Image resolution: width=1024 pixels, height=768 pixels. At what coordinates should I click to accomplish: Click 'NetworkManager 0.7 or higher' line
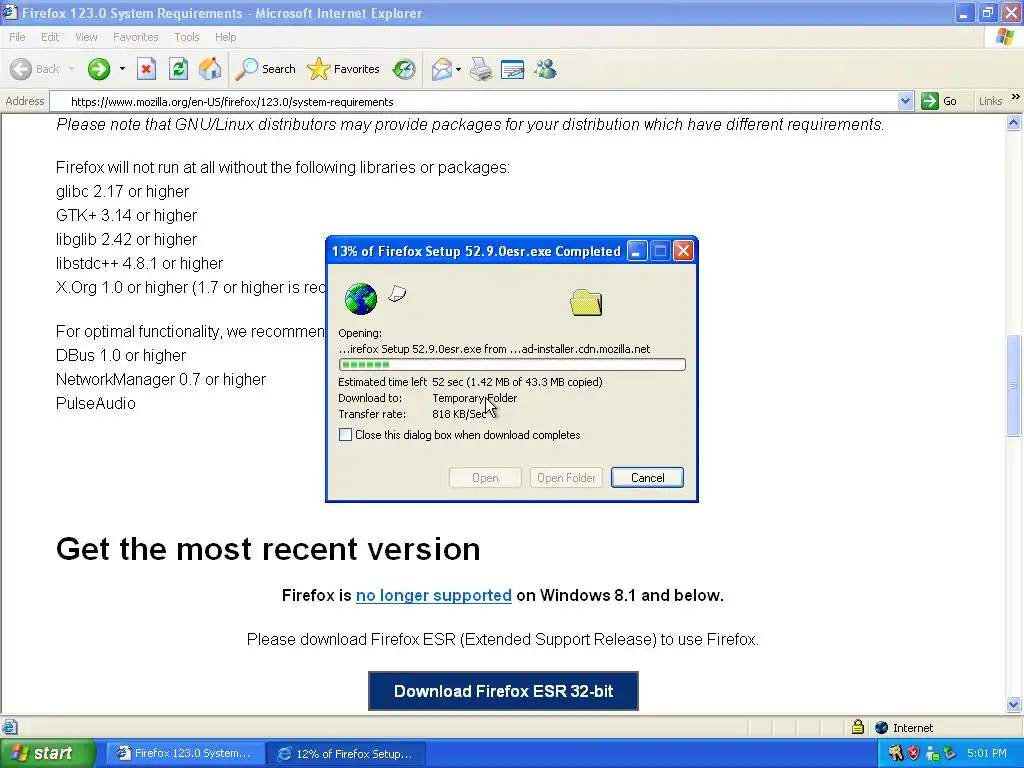click(161, 379)
